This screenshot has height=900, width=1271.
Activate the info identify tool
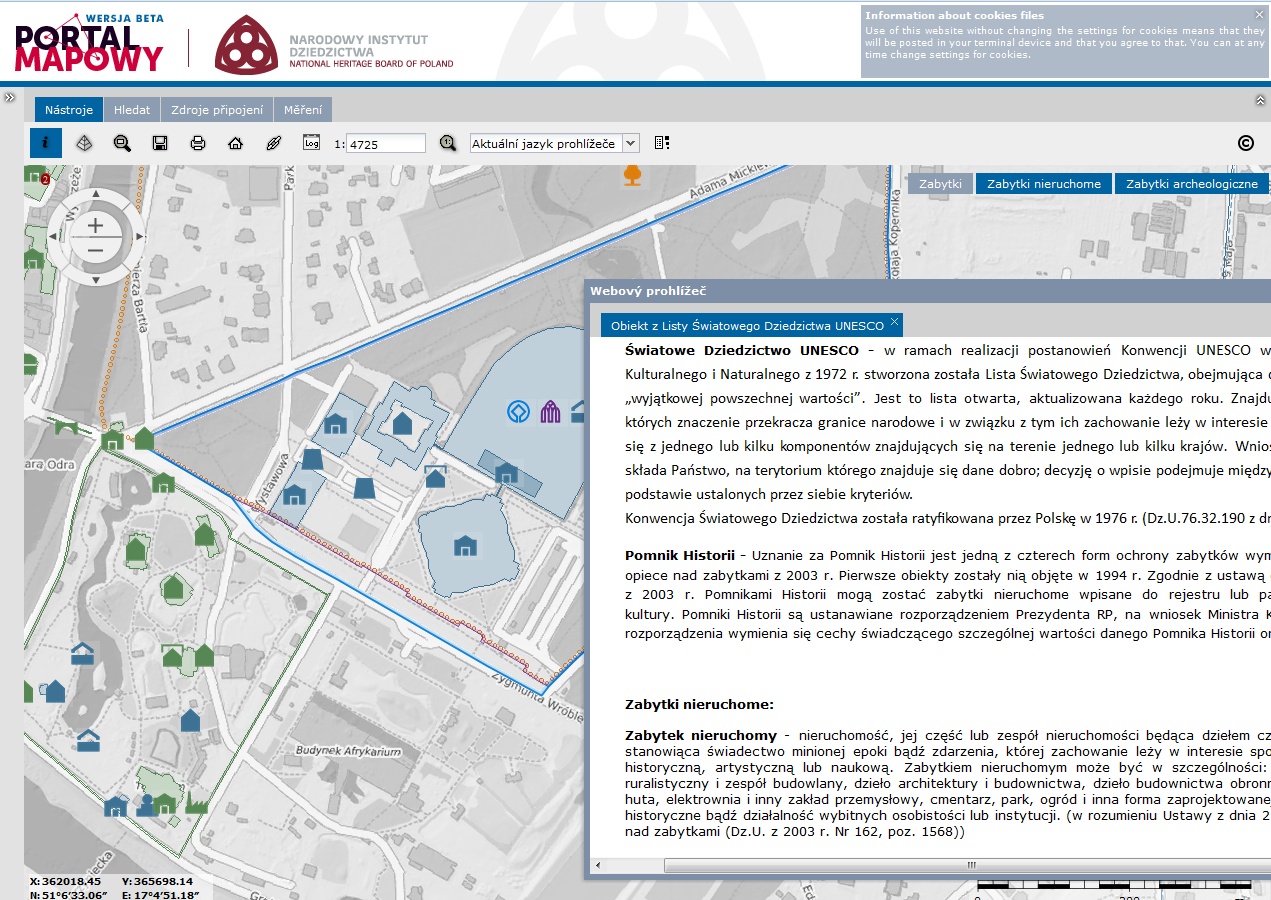click(46, 143)
